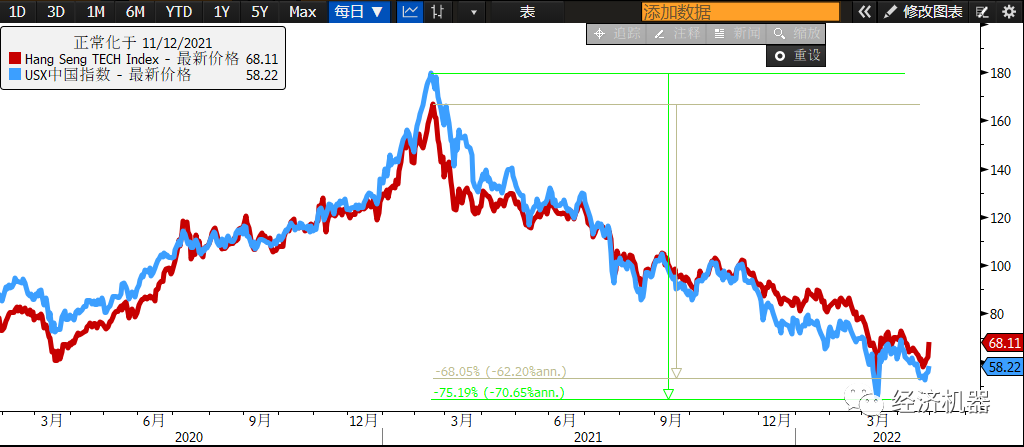Select the Max time range
This screenshot has width=1024, height=447.
tap(302, 12)
